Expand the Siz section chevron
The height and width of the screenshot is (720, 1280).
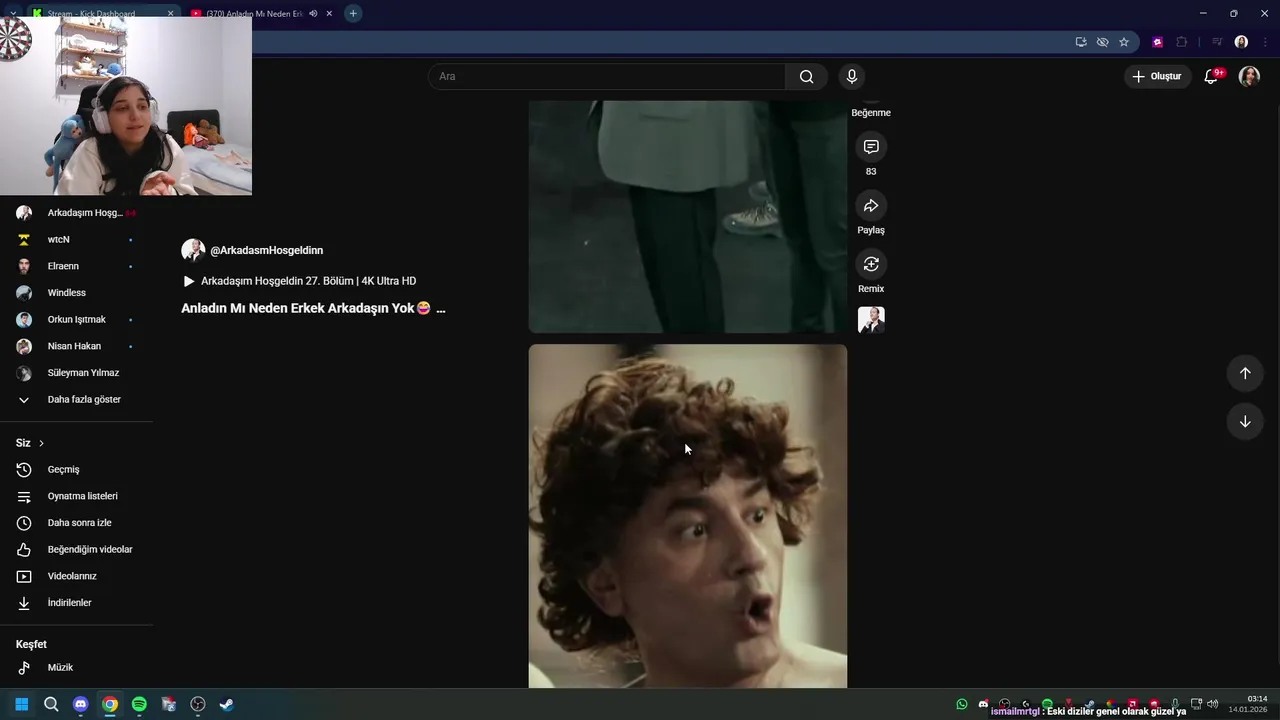pos(41,443)
